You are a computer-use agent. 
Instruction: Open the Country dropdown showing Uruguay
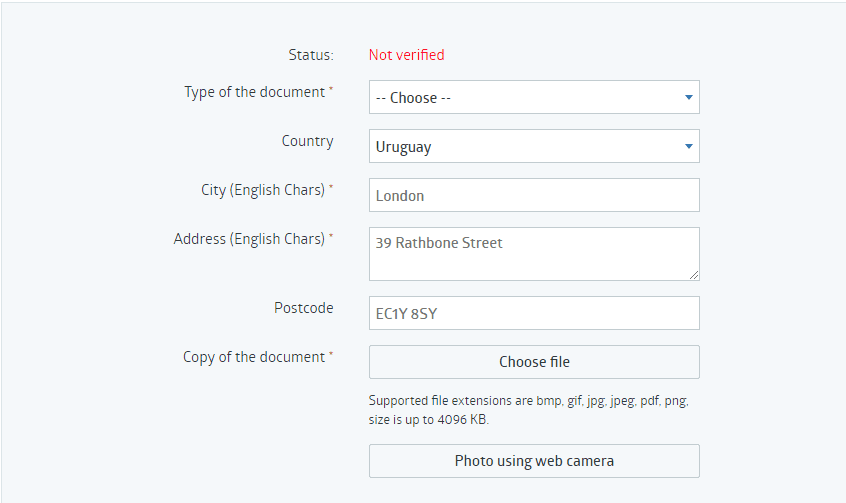534,146
